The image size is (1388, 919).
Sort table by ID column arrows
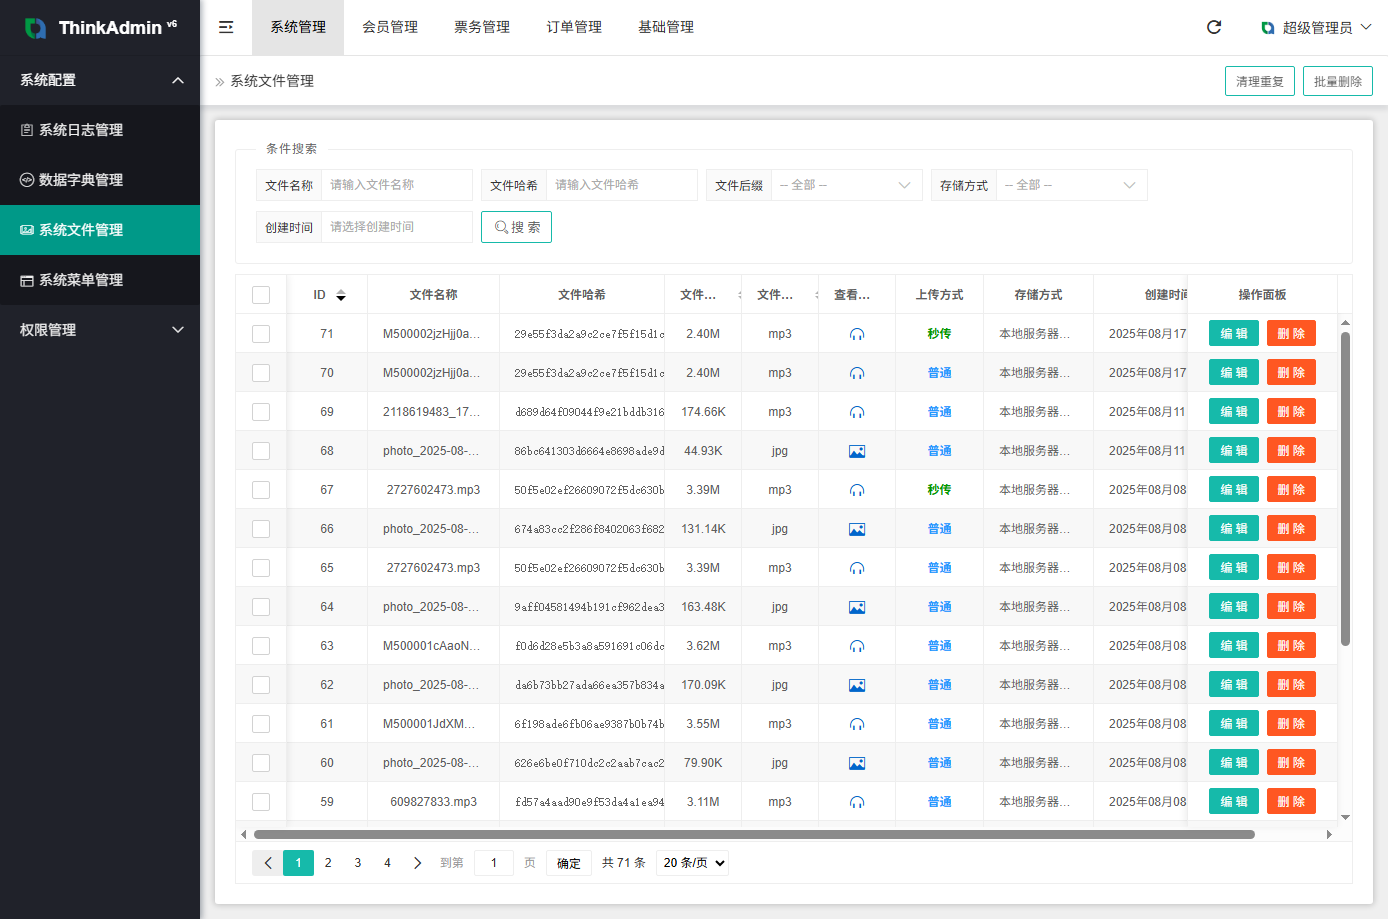(x=341, y=295)
